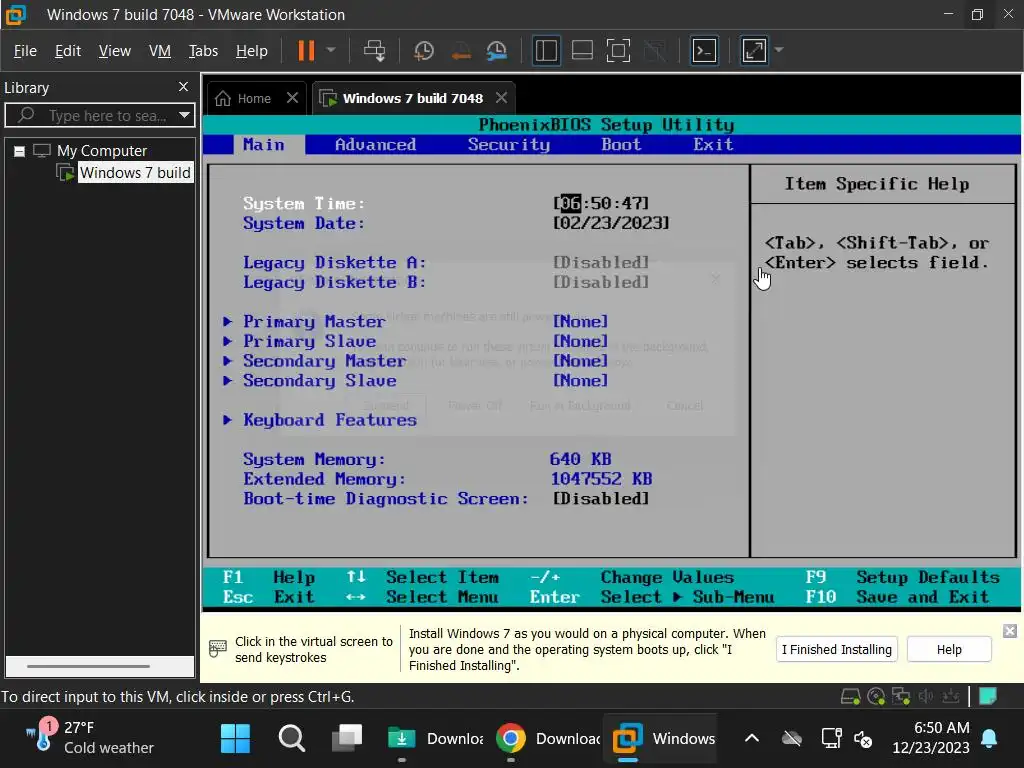Toggle the thumbnail bar view icon
This screenshot has width=1024, height=768.
coord(582,50)
